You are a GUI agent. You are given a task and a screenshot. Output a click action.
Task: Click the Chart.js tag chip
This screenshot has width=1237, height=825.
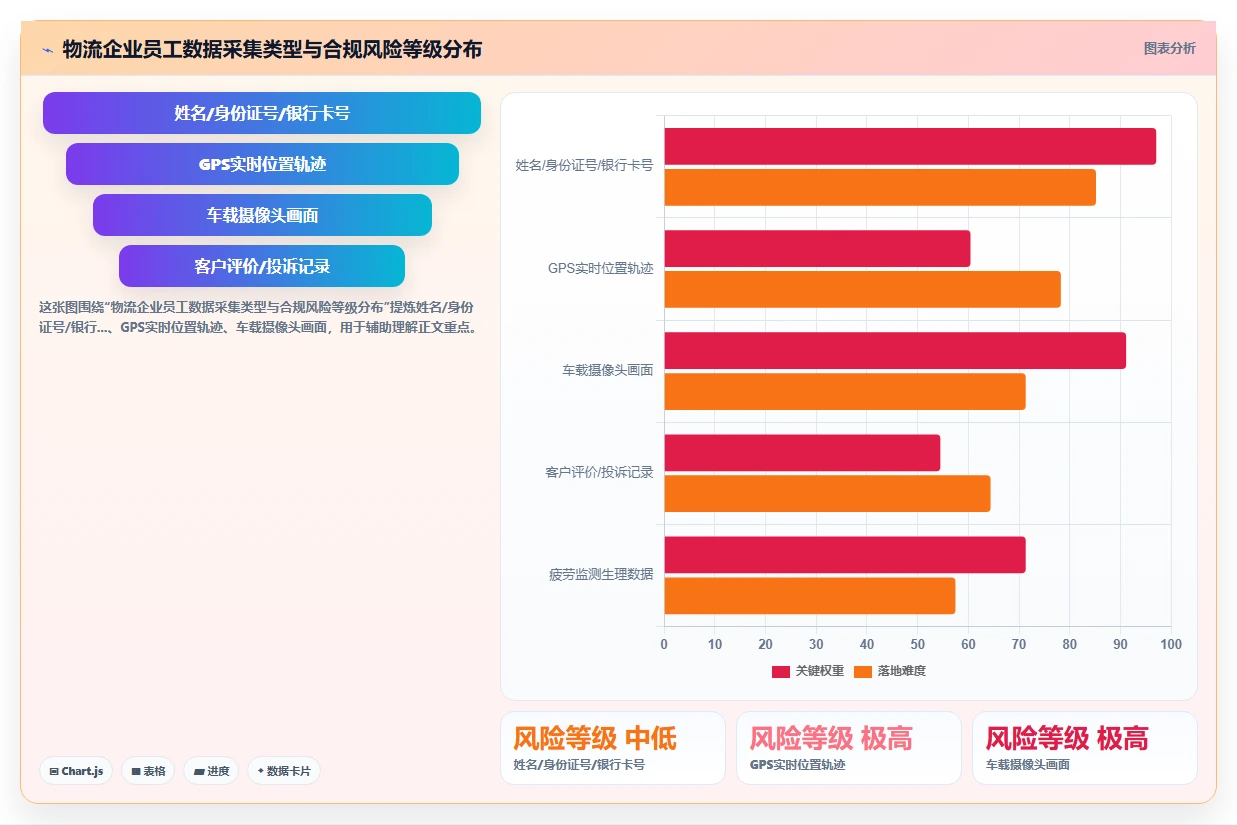76,771
